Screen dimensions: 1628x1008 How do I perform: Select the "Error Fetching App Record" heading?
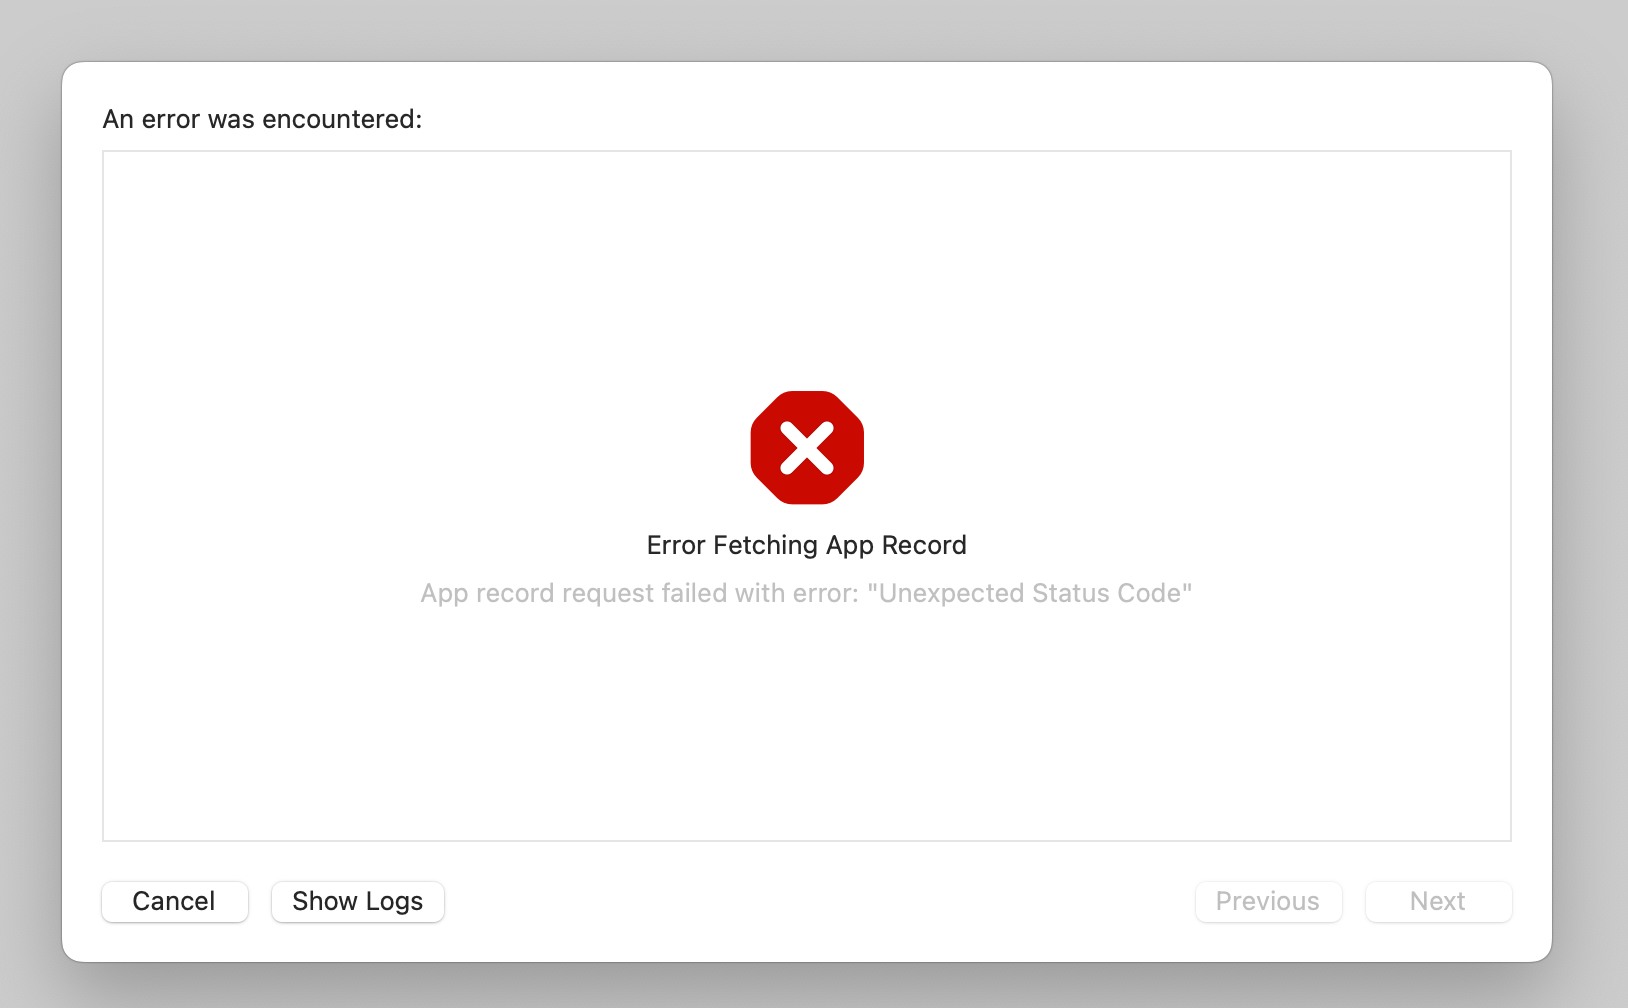point(807,545)
